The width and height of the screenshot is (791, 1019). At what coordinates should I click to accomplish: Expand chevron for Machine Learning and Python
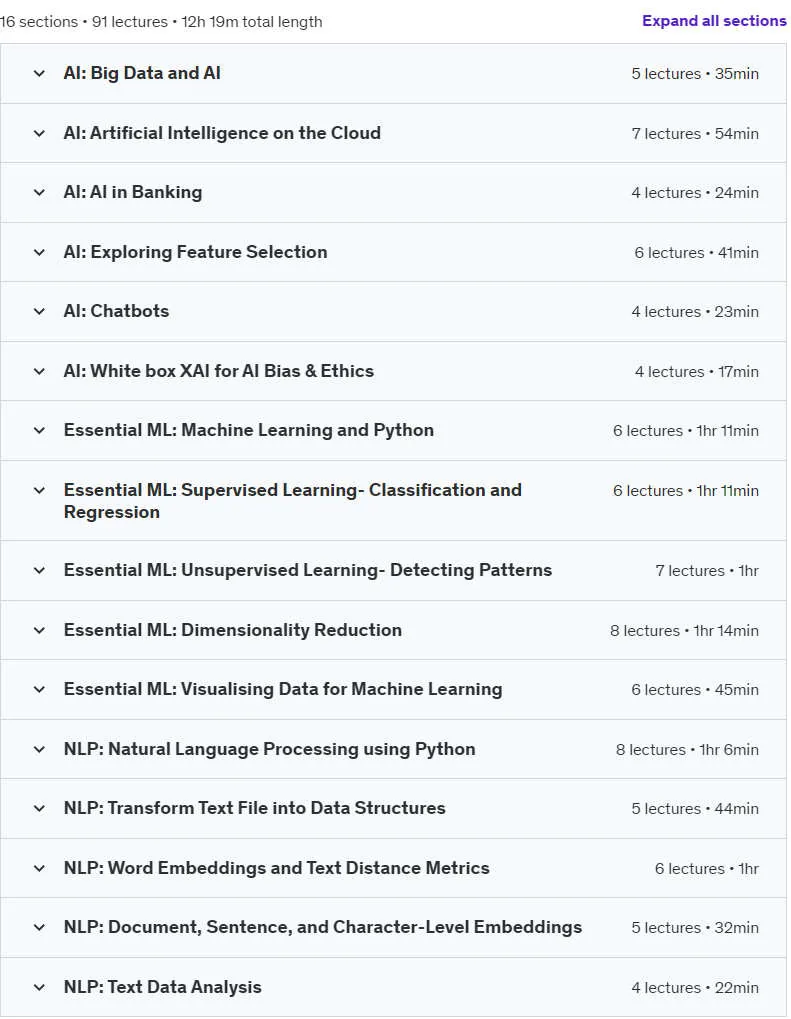tap(39, 430)
